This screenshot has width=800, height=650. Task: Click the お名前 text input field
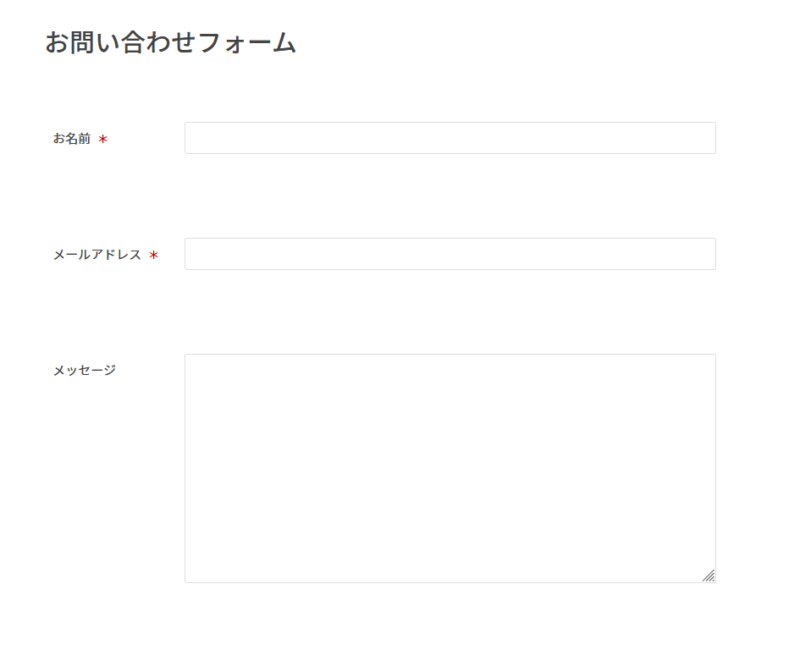click(450, 138)
